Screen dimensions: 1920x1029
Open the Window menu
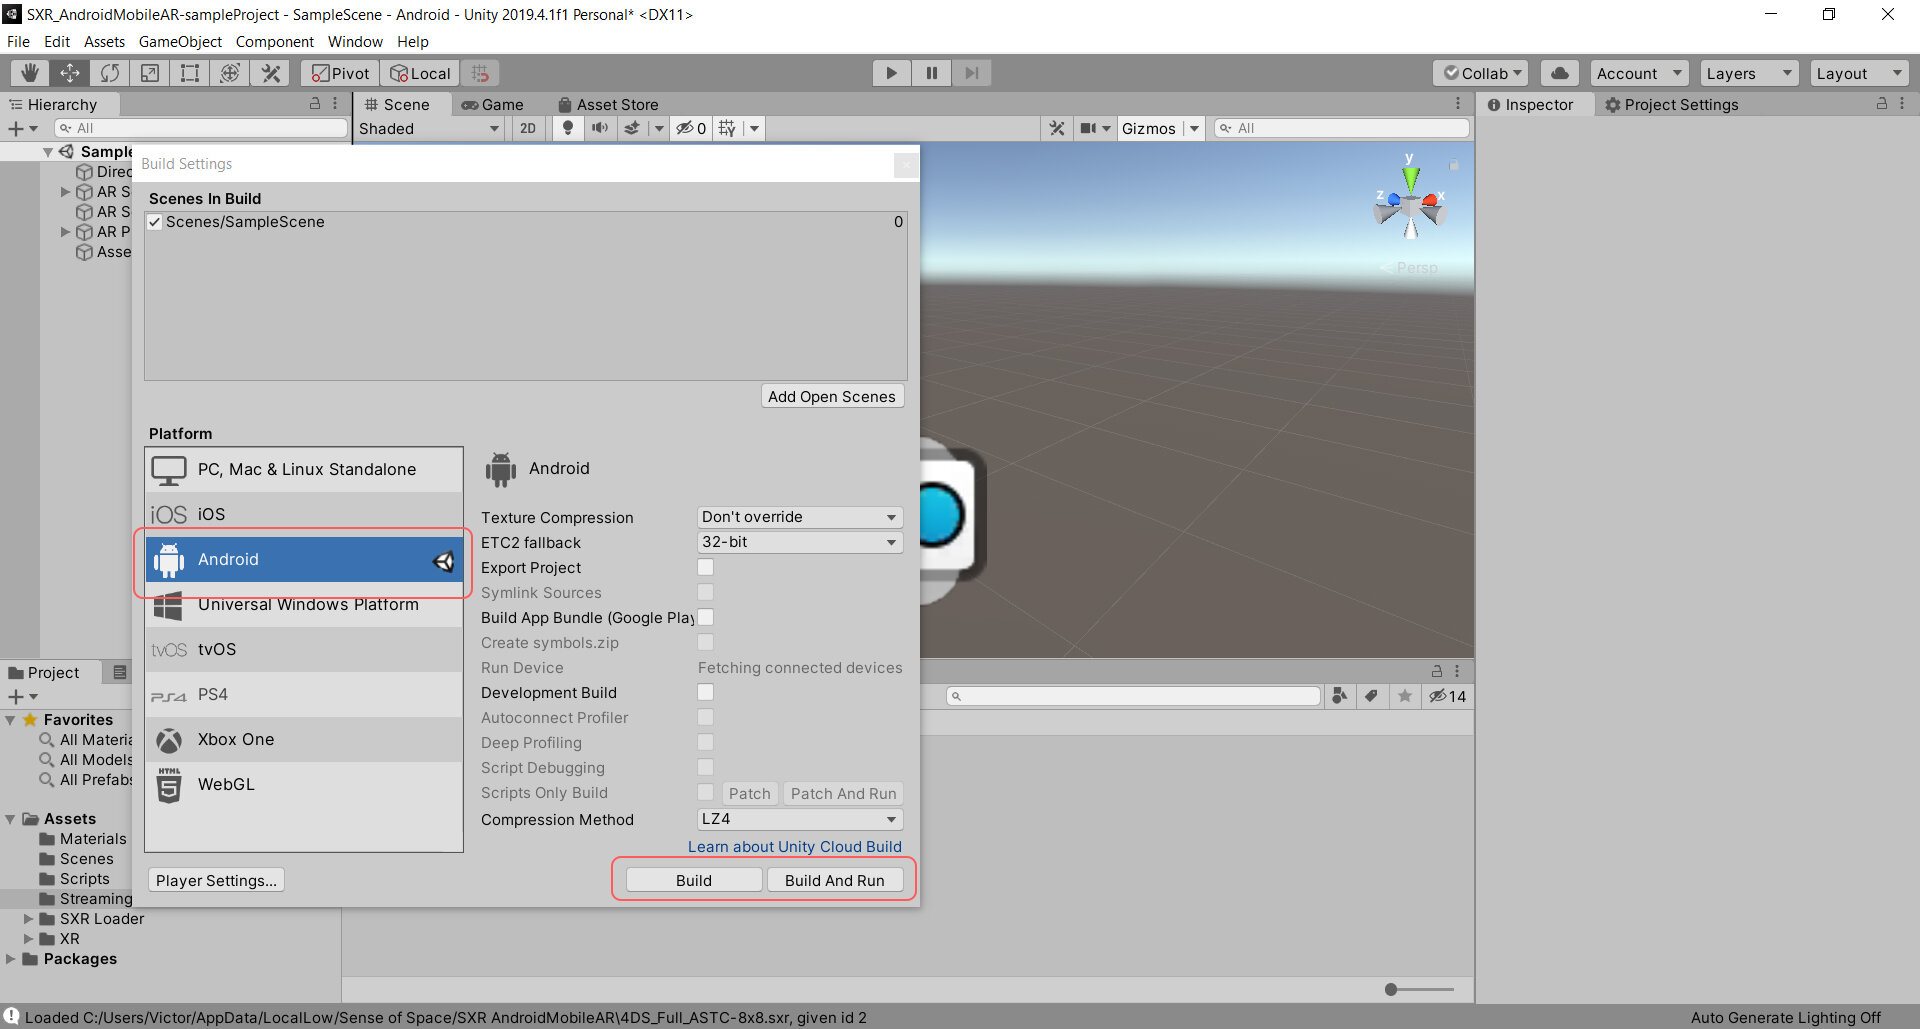[x=355, y=41]
